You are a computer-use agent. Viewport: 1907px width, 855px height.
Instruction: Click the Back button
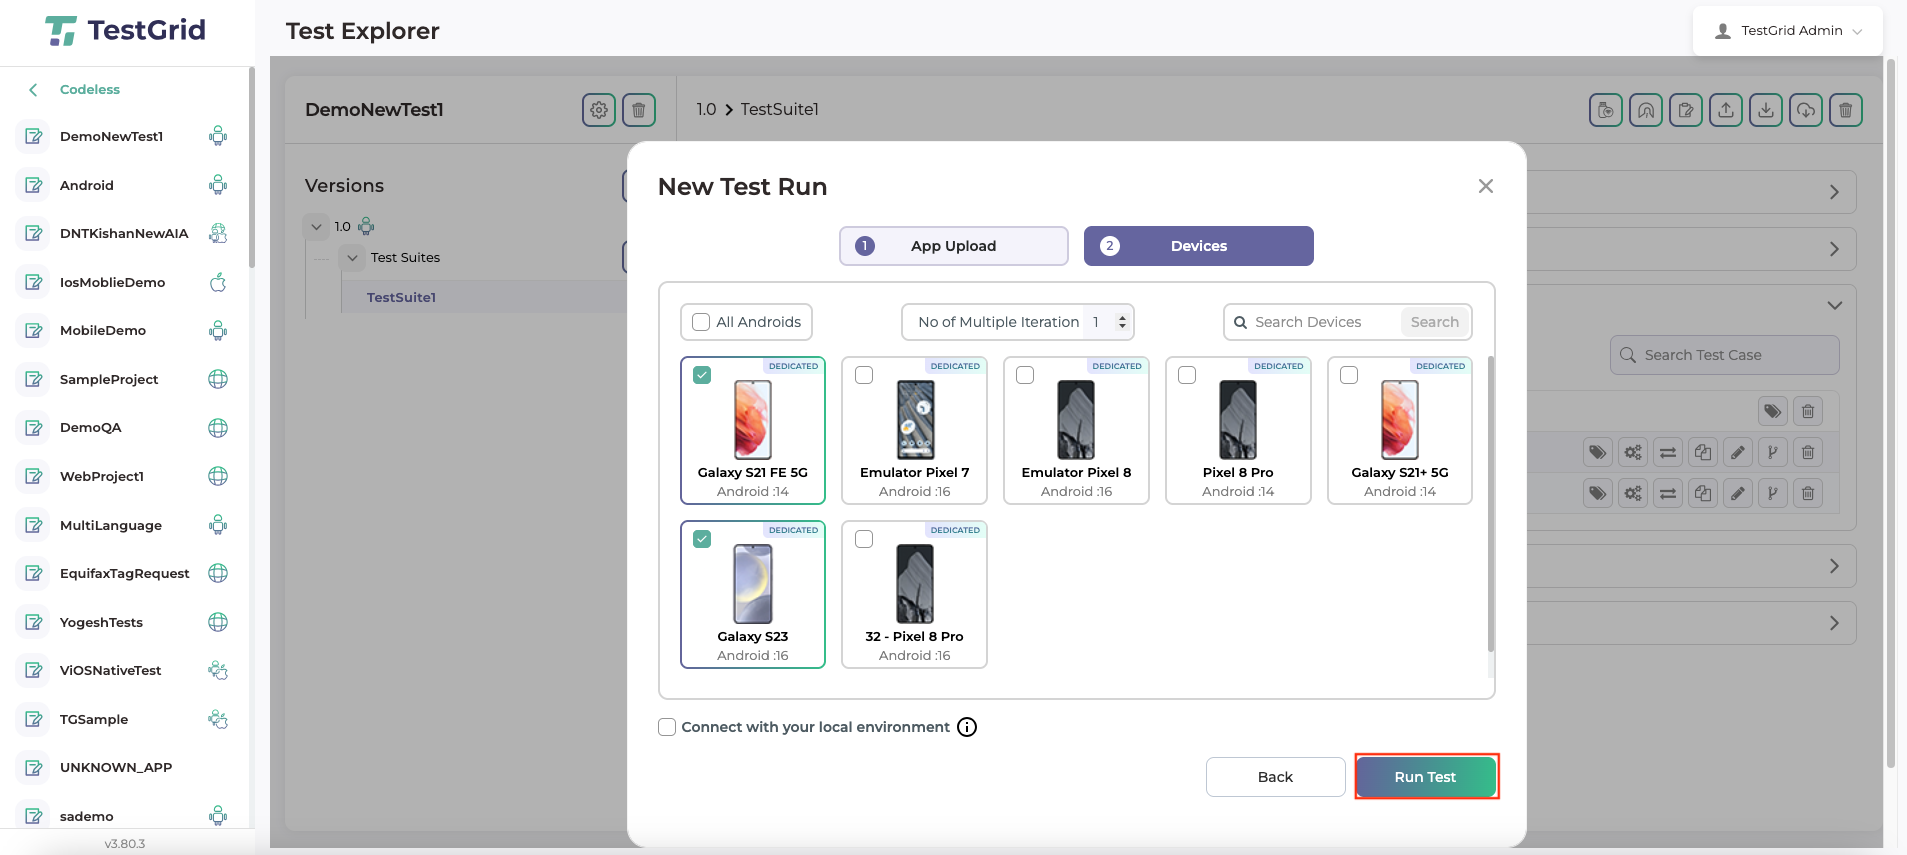pyautogui.click(x=1275, y=777)
